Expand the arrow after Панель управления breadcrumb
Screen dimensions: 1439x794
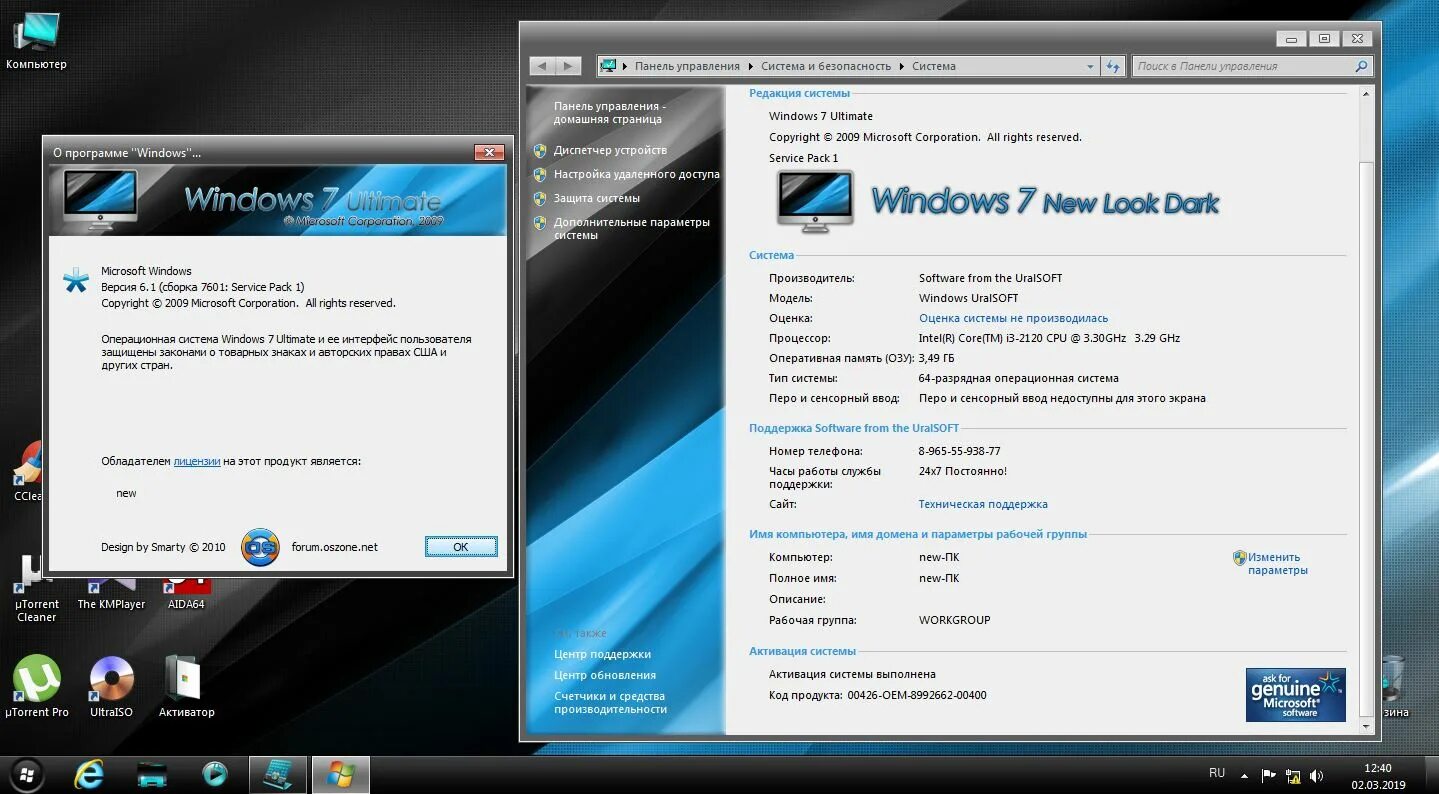749,66
